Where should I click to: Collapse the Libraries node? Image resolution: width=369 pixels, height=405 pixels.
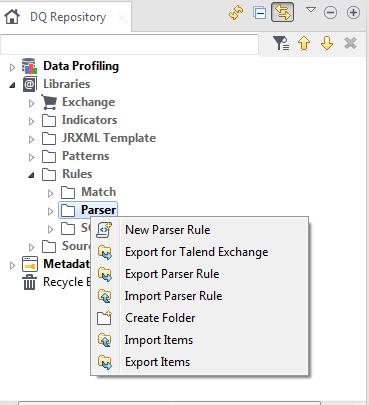pyautogui.click(x=12, y=85)
